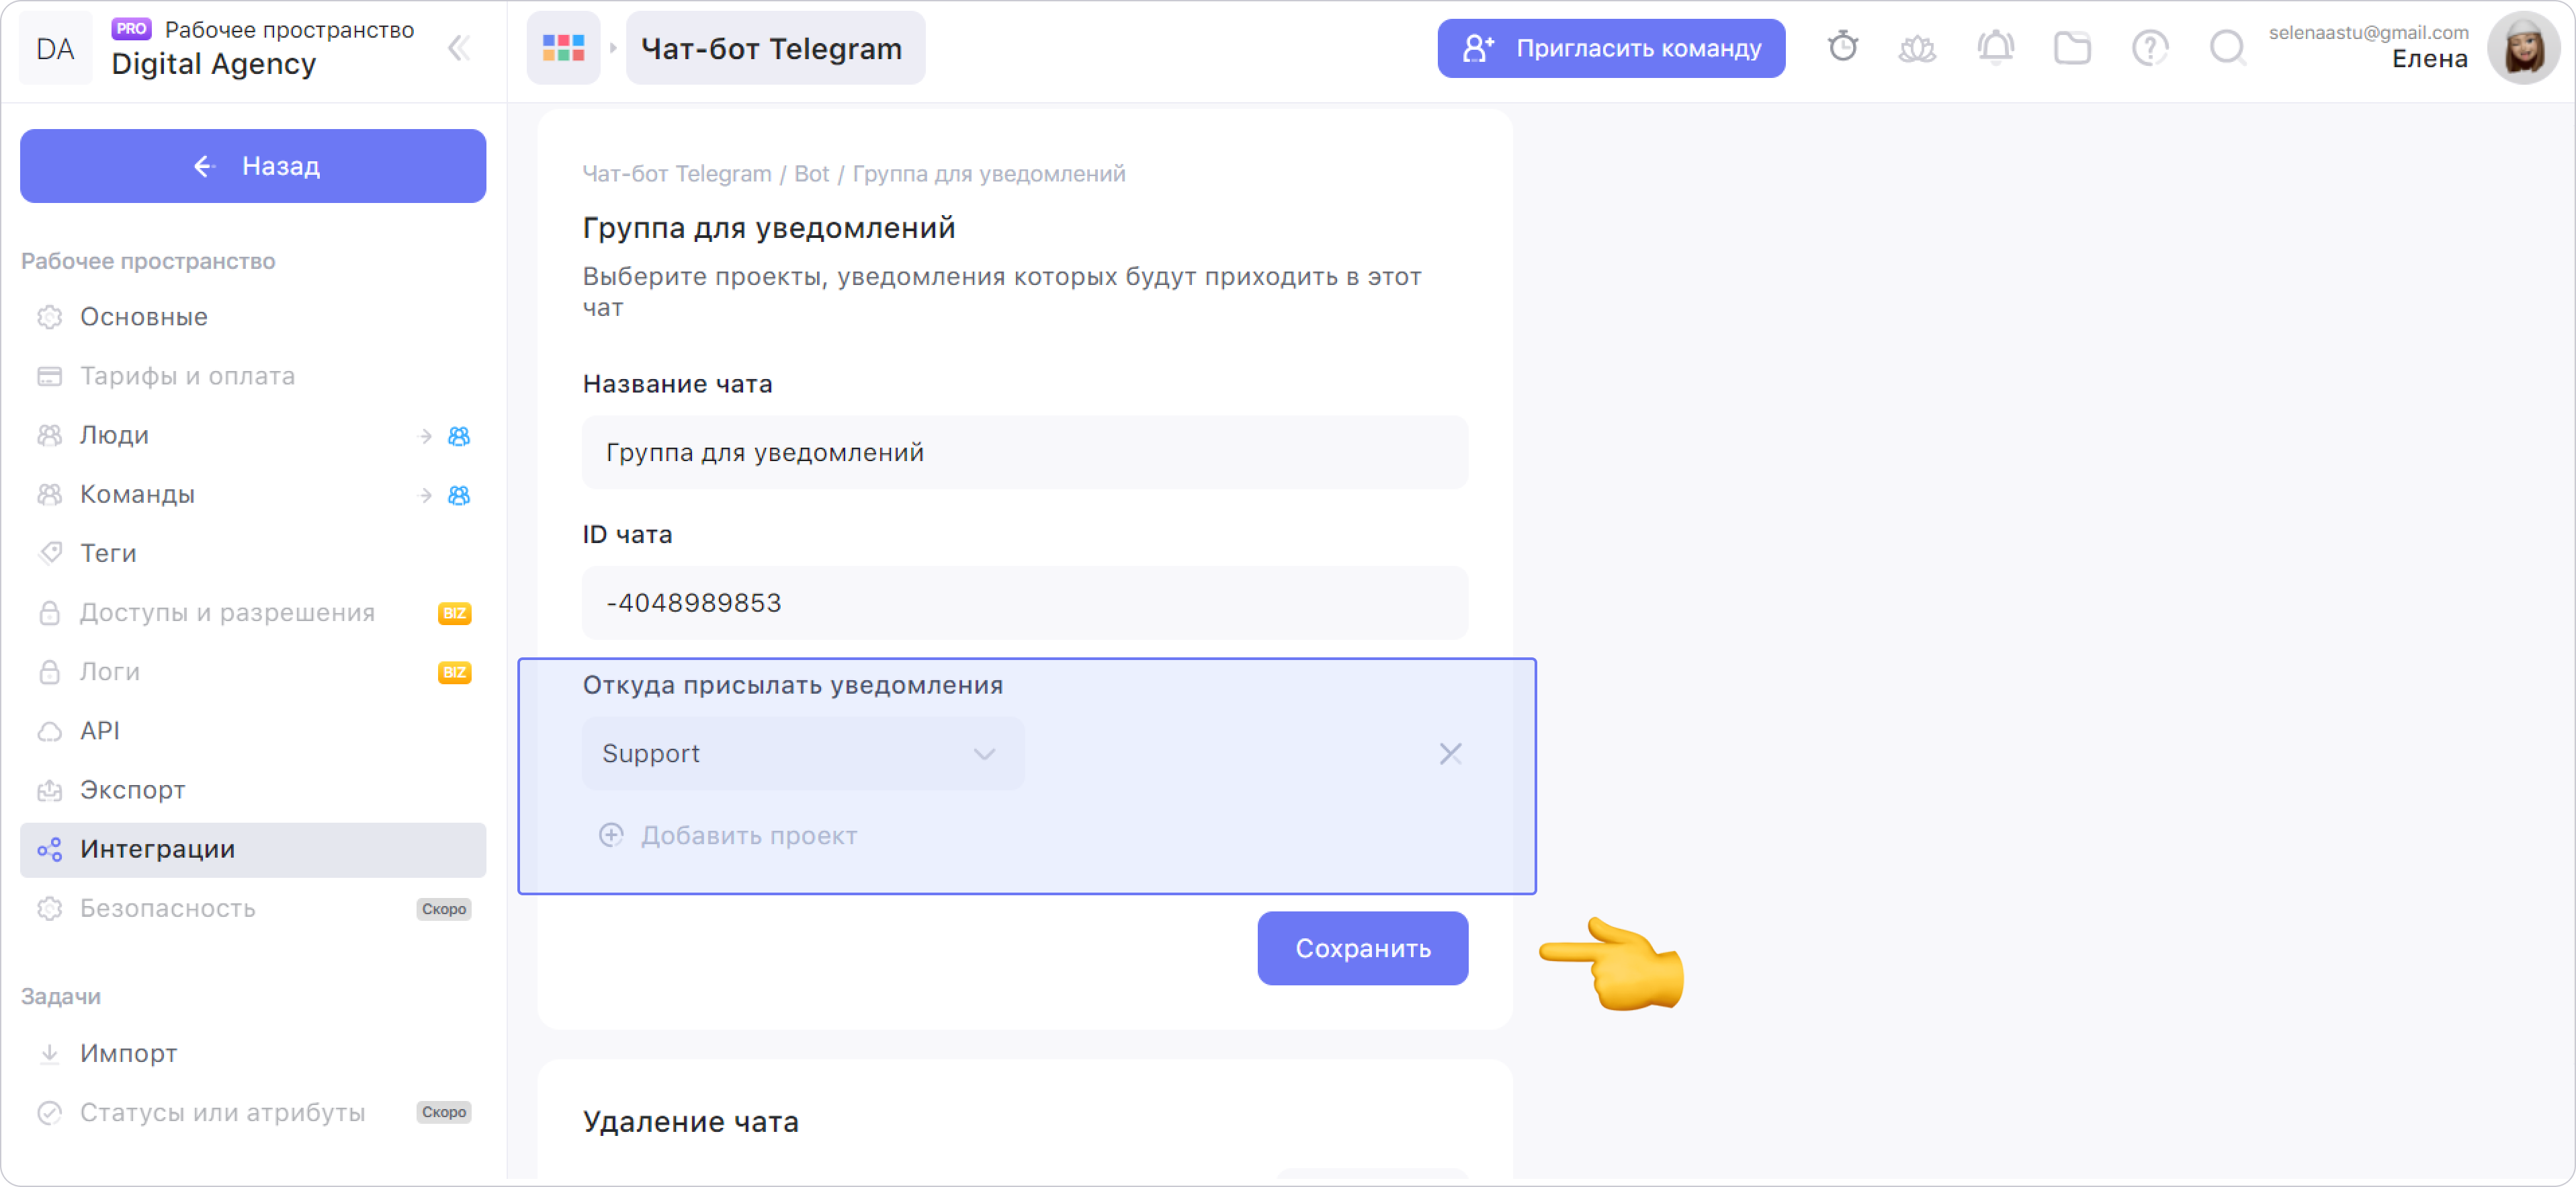2576x1187 pixels.
Task: Add another project via Добавить проект
Action: tap(729, 835)
